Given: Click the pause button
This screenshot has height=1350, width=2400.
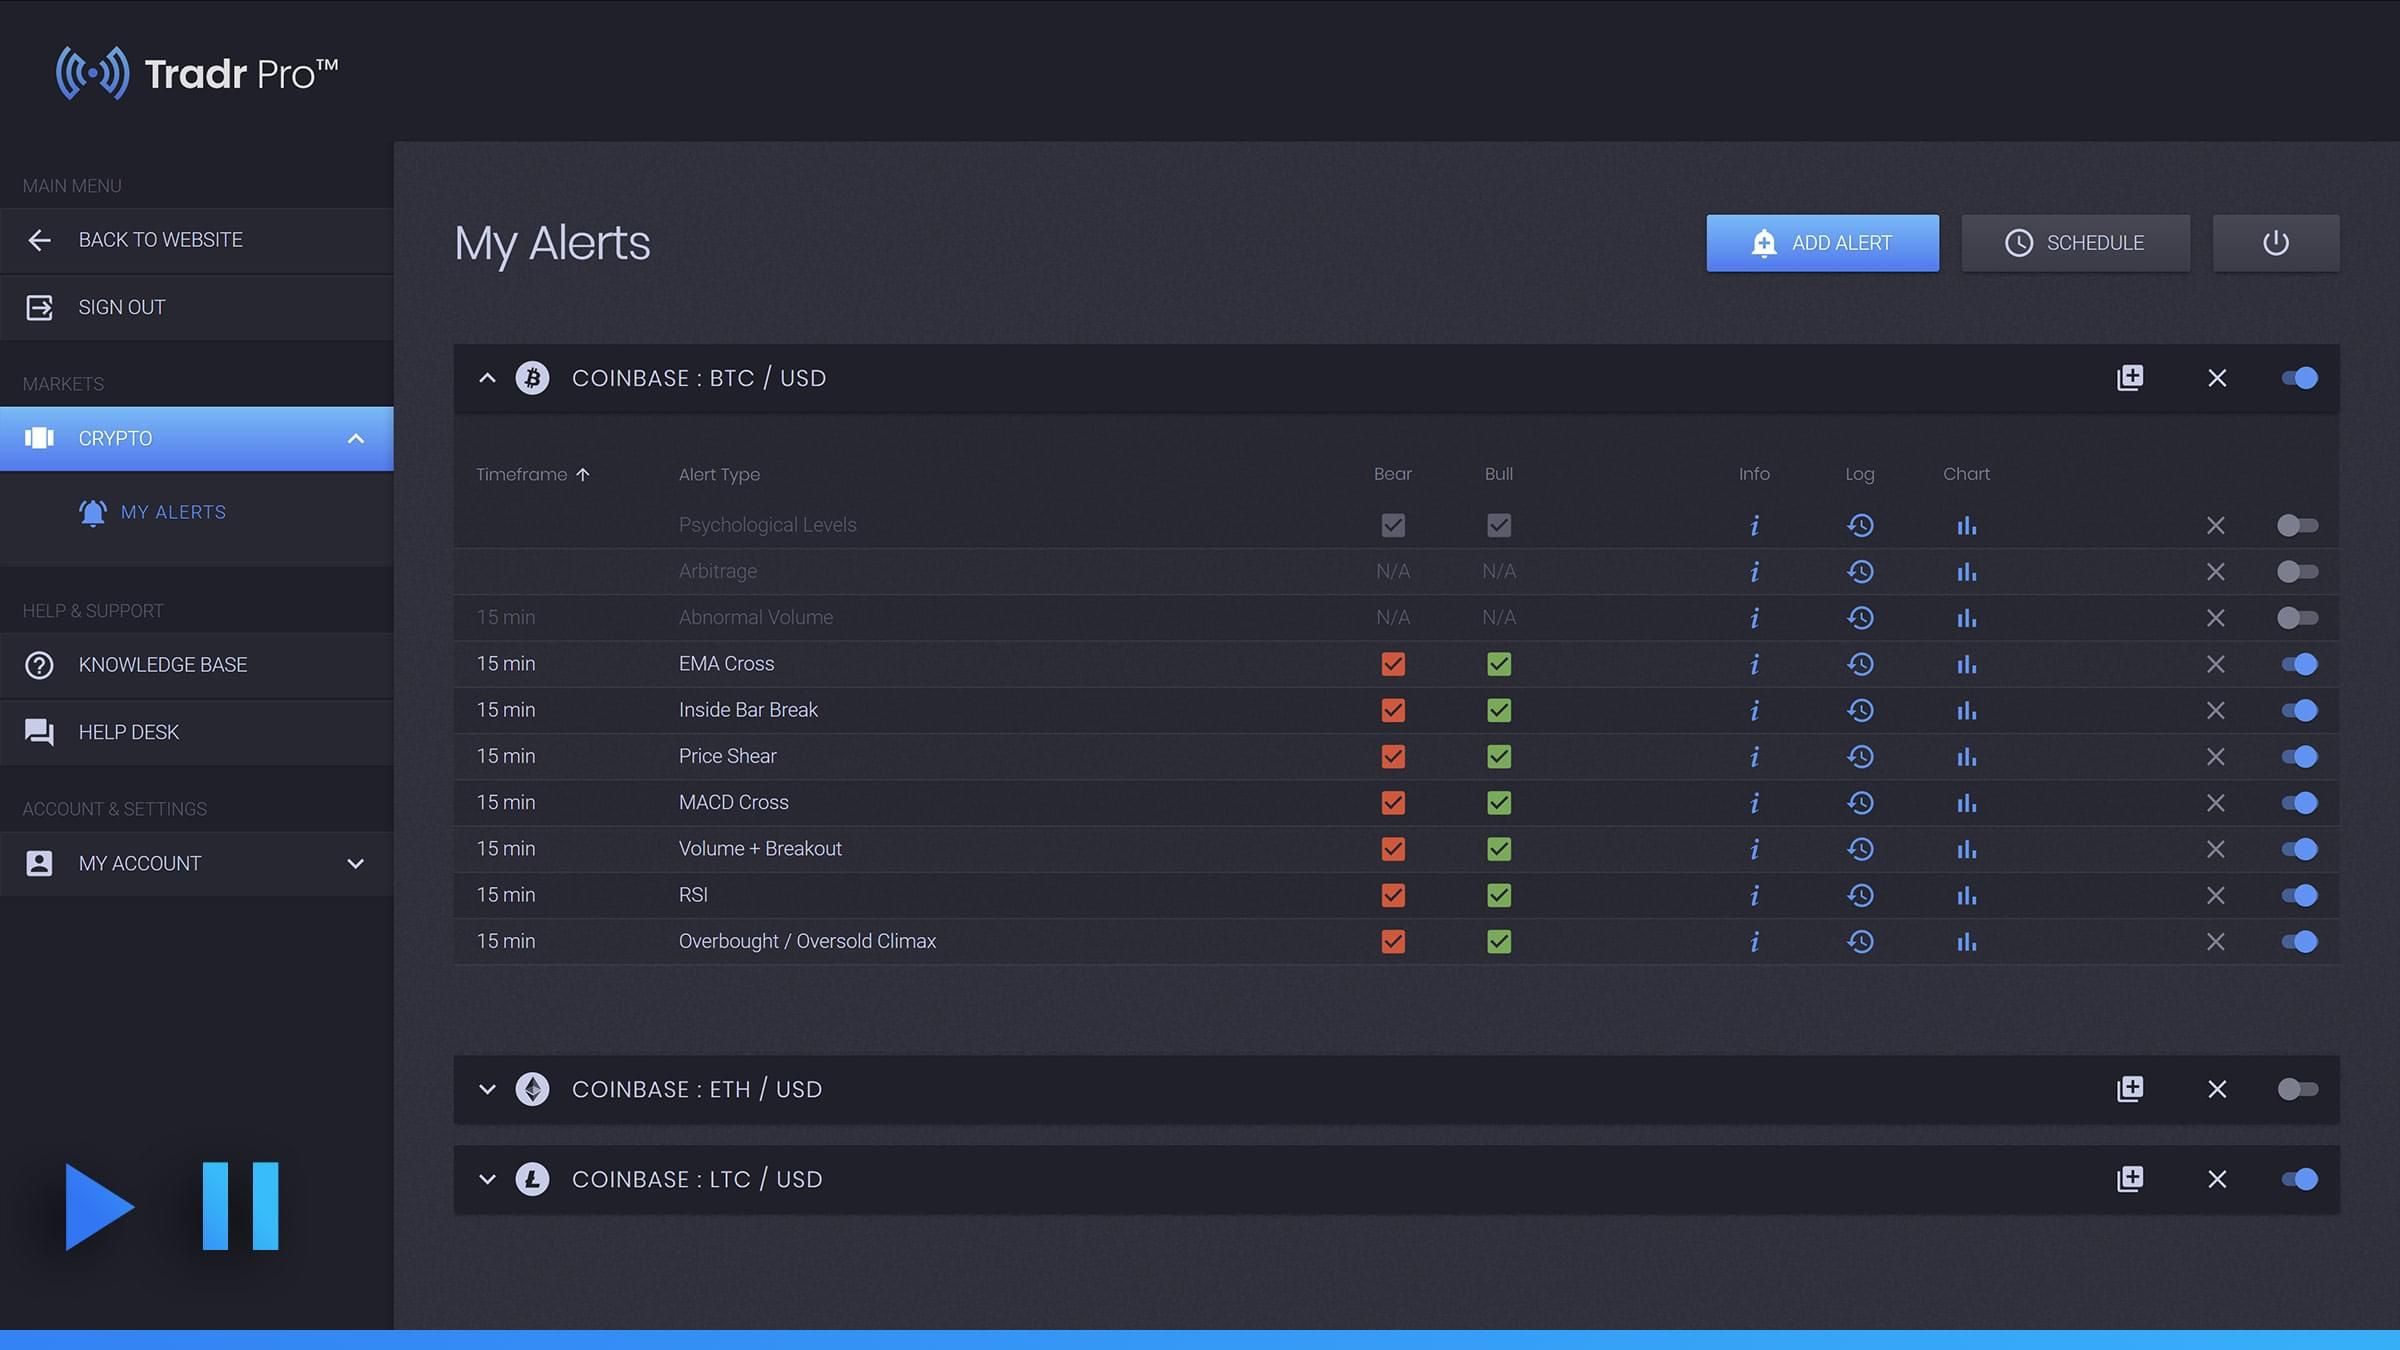Looking at the screenshot, I should [x=240, y=1206].
